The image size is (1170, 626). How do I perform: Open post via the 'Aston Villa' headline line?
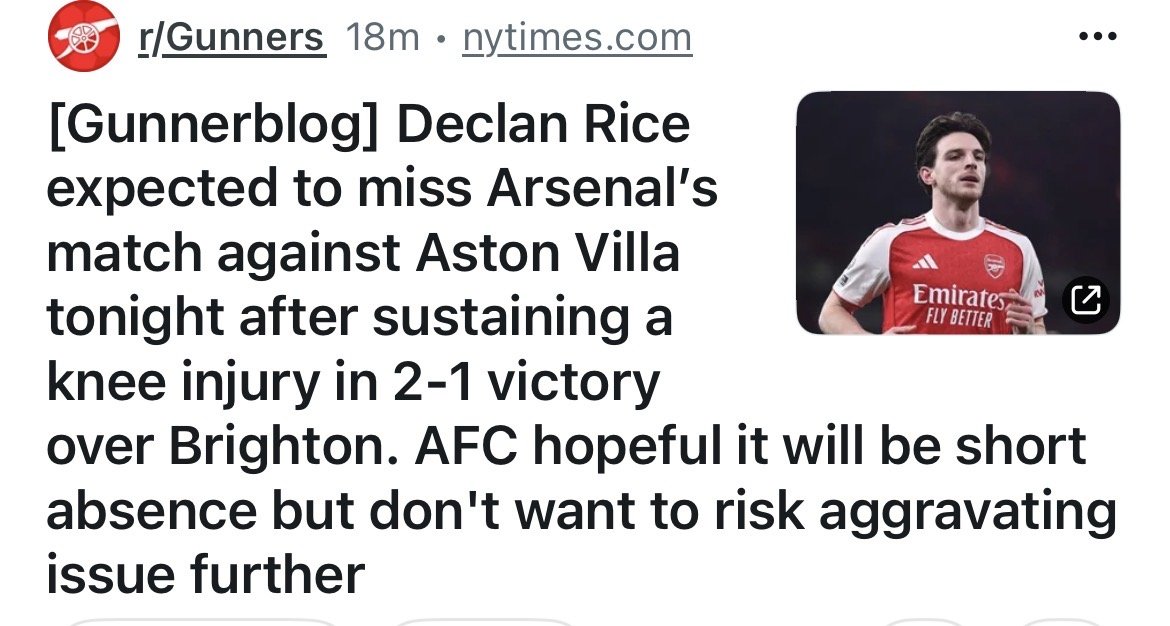point(362,254)
